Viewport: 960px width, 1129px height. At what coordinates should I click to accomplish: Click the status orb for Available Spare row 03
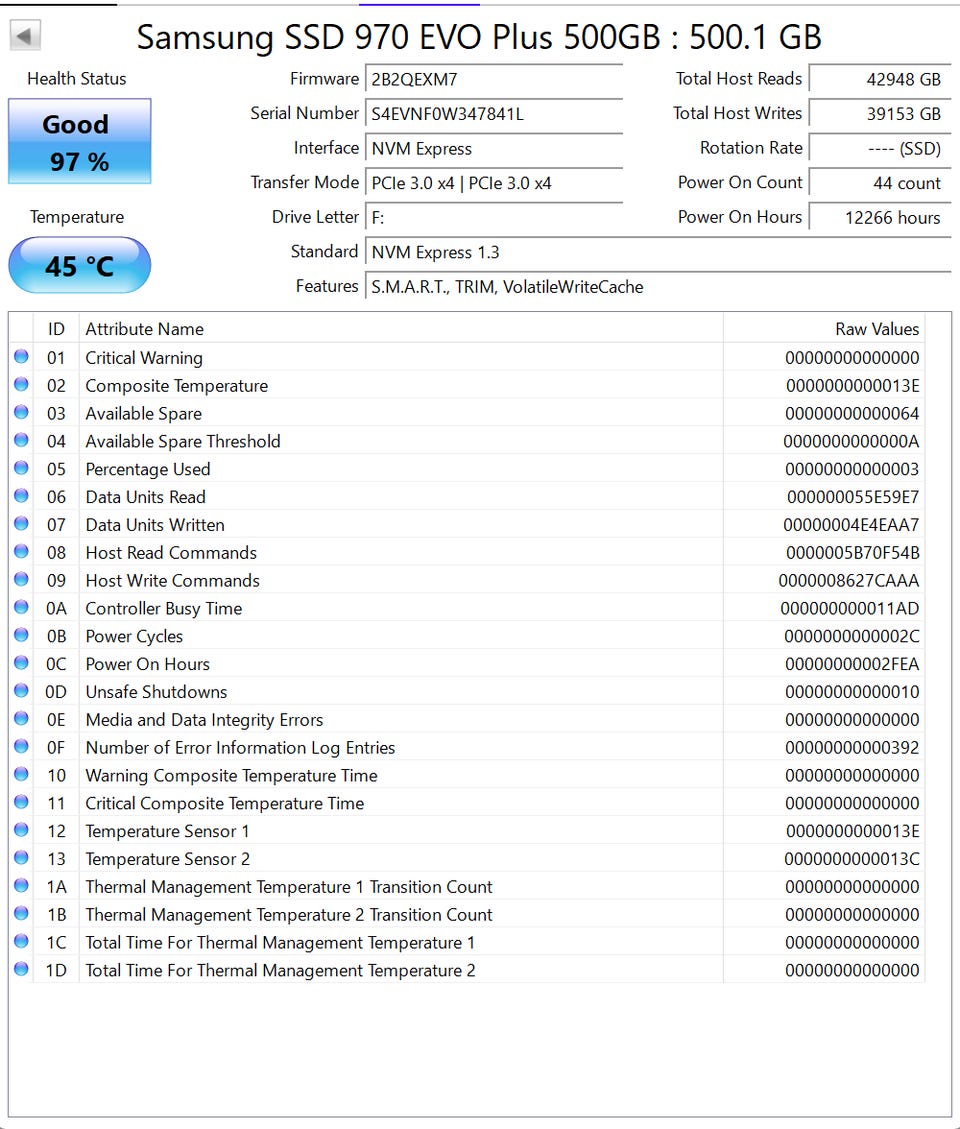(x=22, y=412)
